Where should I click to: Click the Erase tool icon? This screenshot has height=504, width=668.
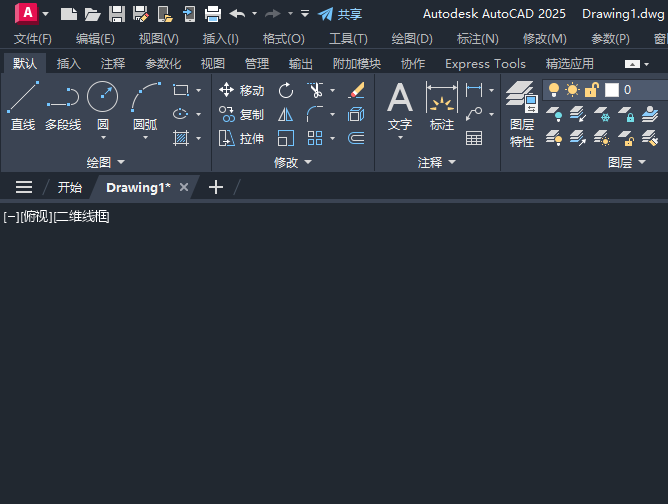(x=356, y=90)
